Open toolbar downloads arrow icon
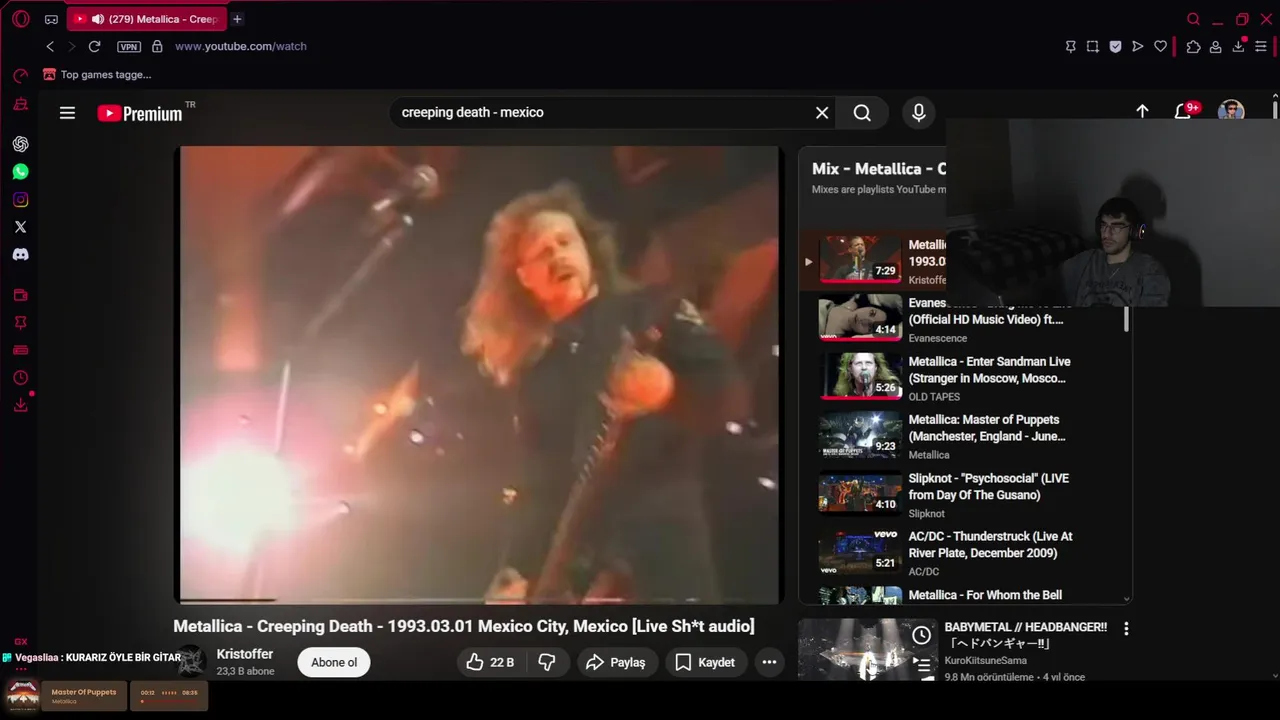Viewport: 1280px width, 720px height. [1239, 46]
